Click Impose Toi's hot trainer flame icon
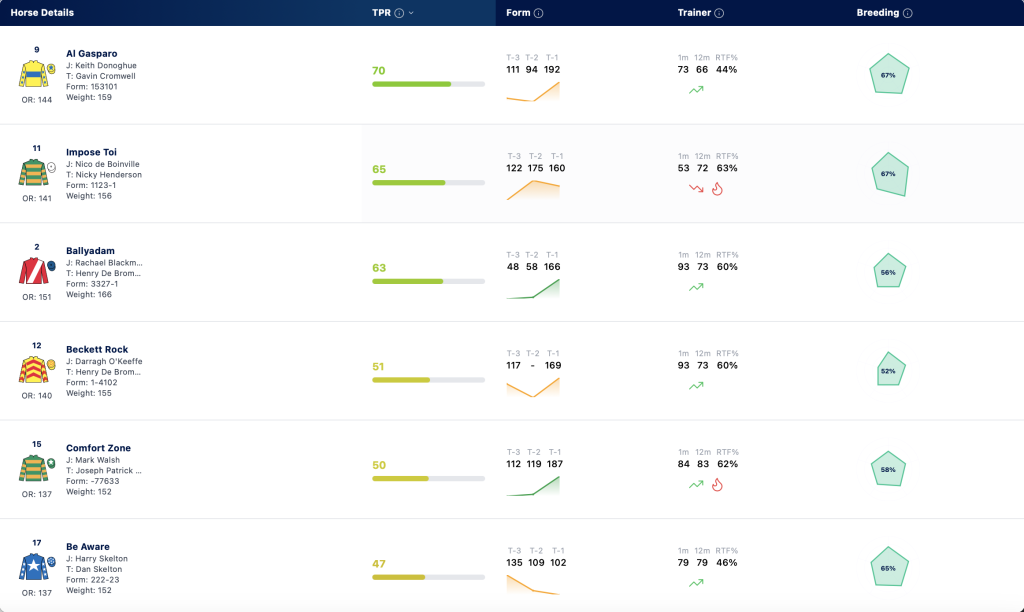The height and width of the screenshot is (612, 1024). 717,189
